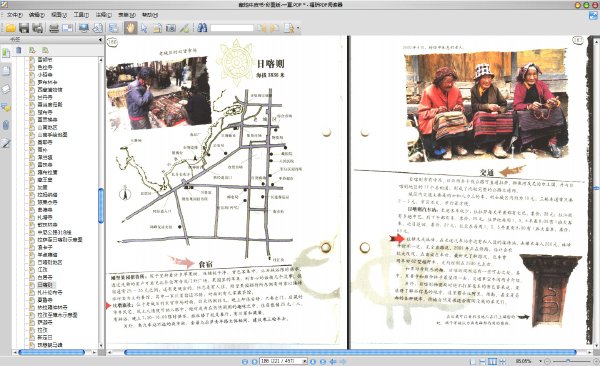Click the Print toolbar icon

(54, 28)
